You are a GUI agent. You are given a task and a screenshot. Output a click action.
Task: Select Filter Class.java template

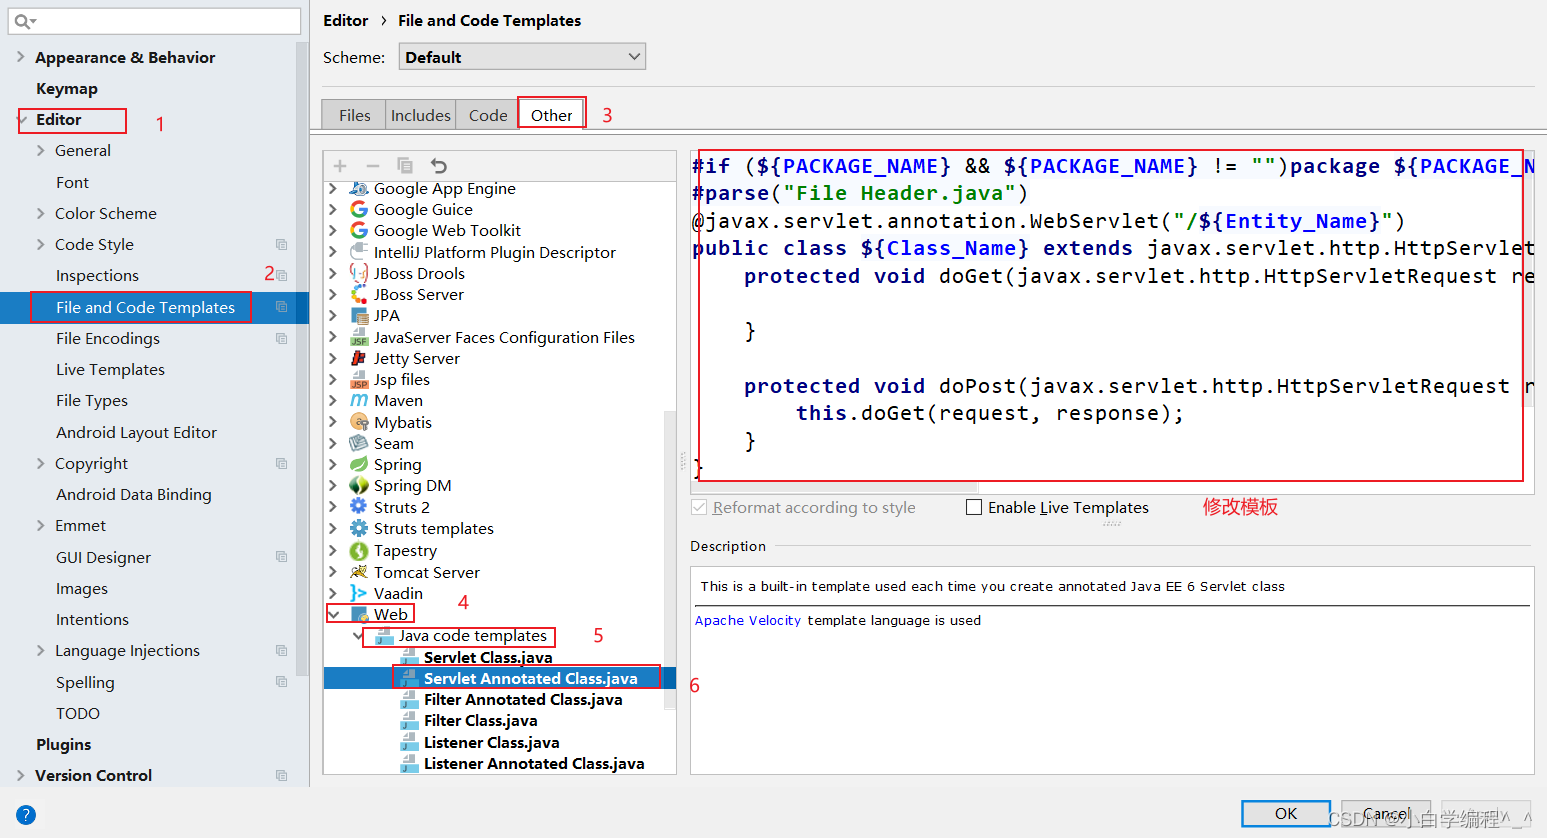[x=480, y=720]
